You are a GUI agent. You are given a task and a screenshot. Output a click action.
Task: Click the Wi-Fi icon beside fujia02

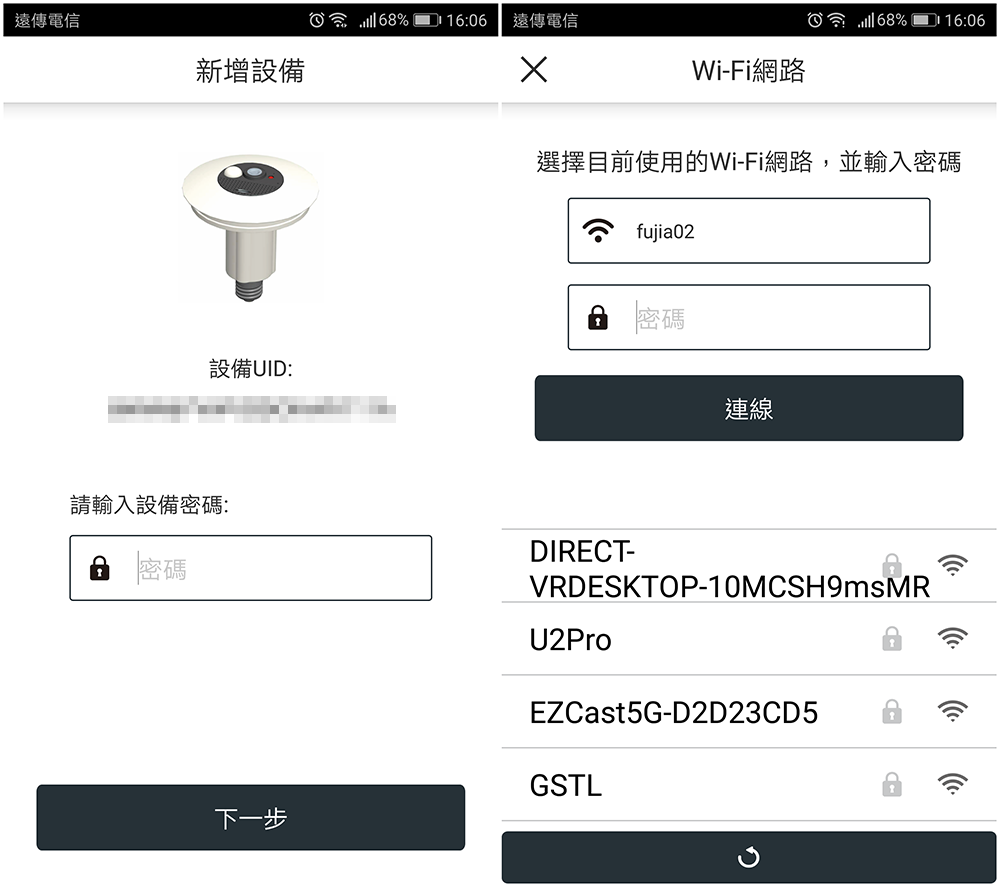(x=598, y=231)
